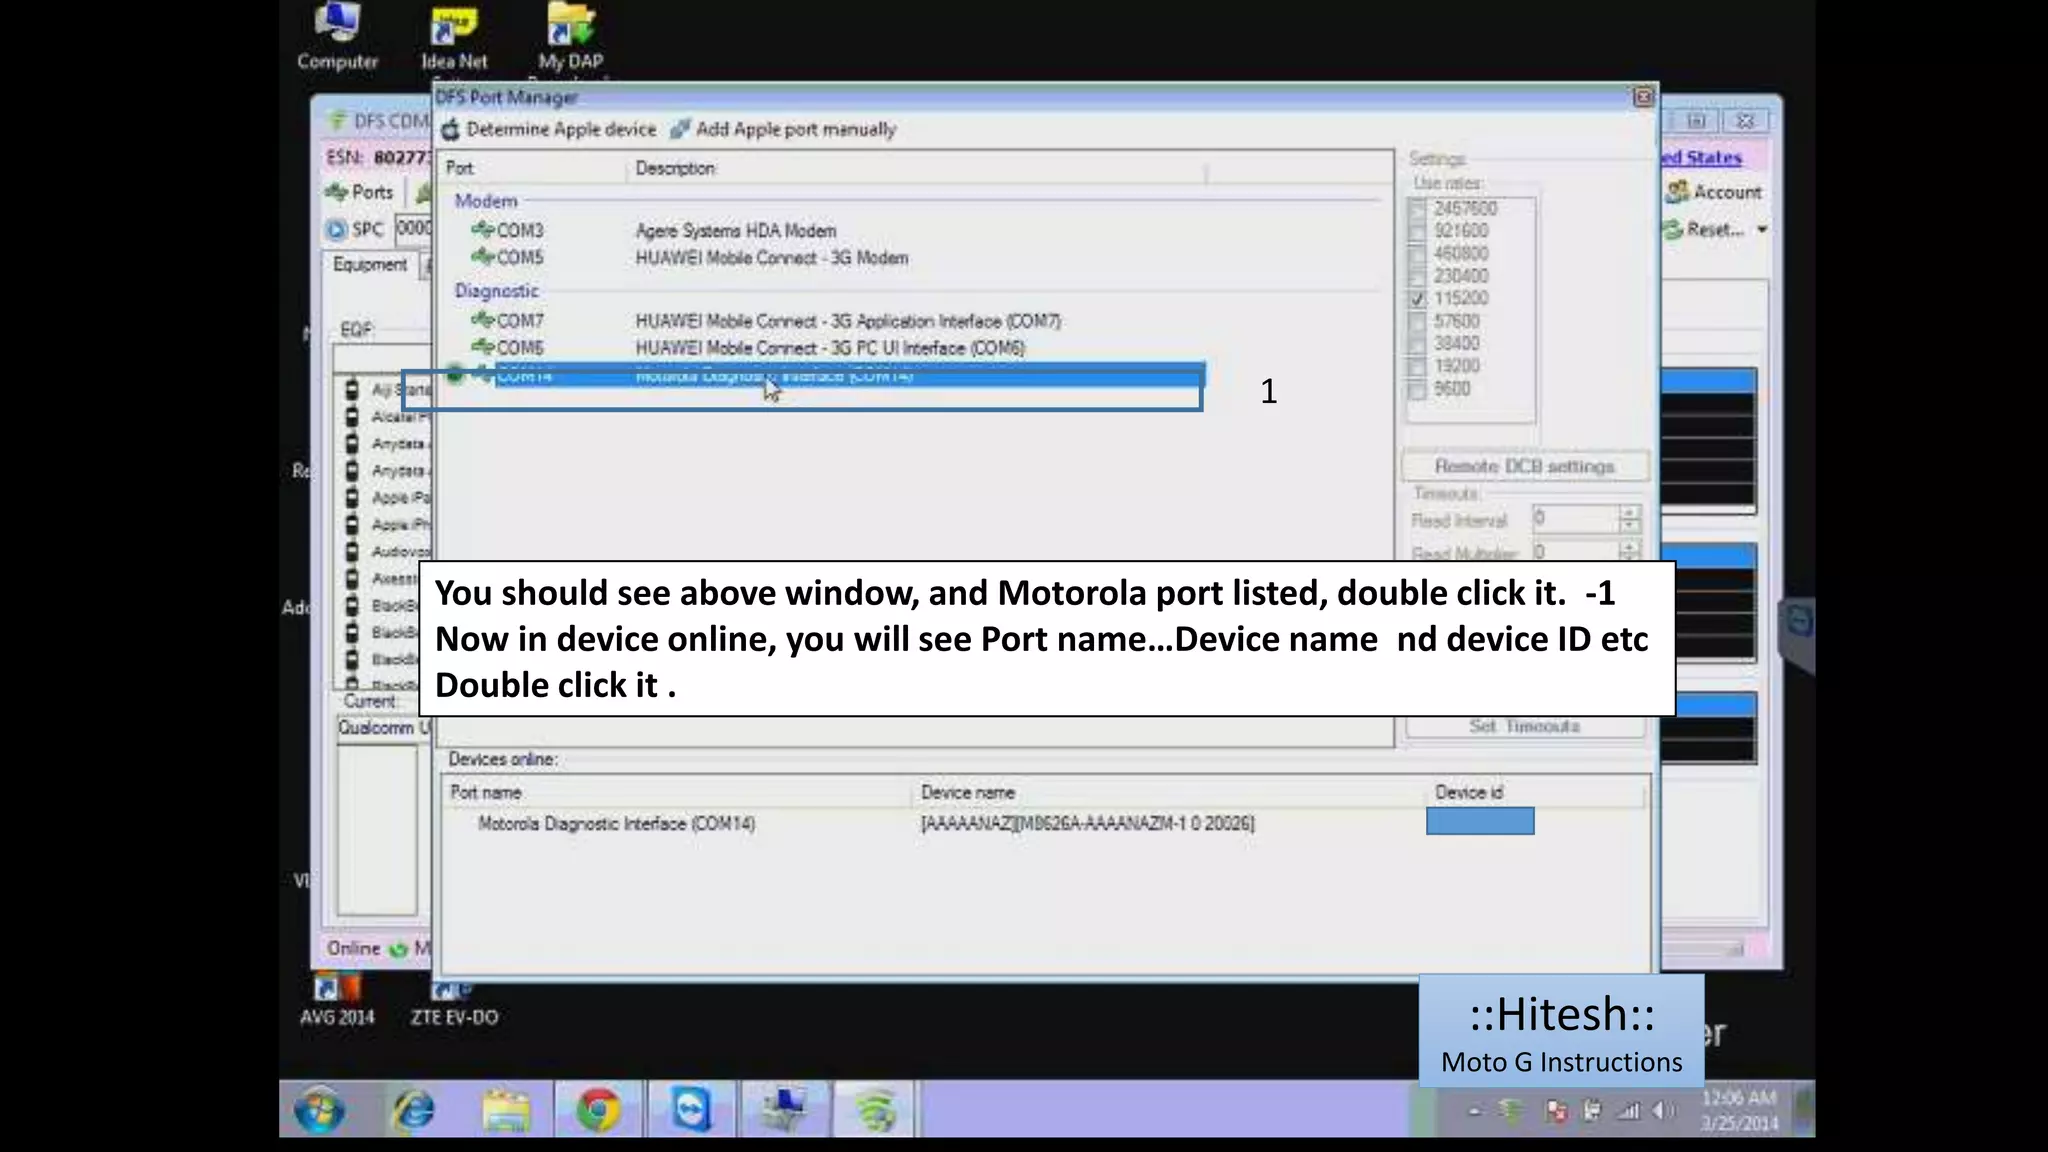Toggle the 921600 baud rate checkbox
Image resolution: width=2048 pixels, height=1152 pixels.
[1417, 231]
